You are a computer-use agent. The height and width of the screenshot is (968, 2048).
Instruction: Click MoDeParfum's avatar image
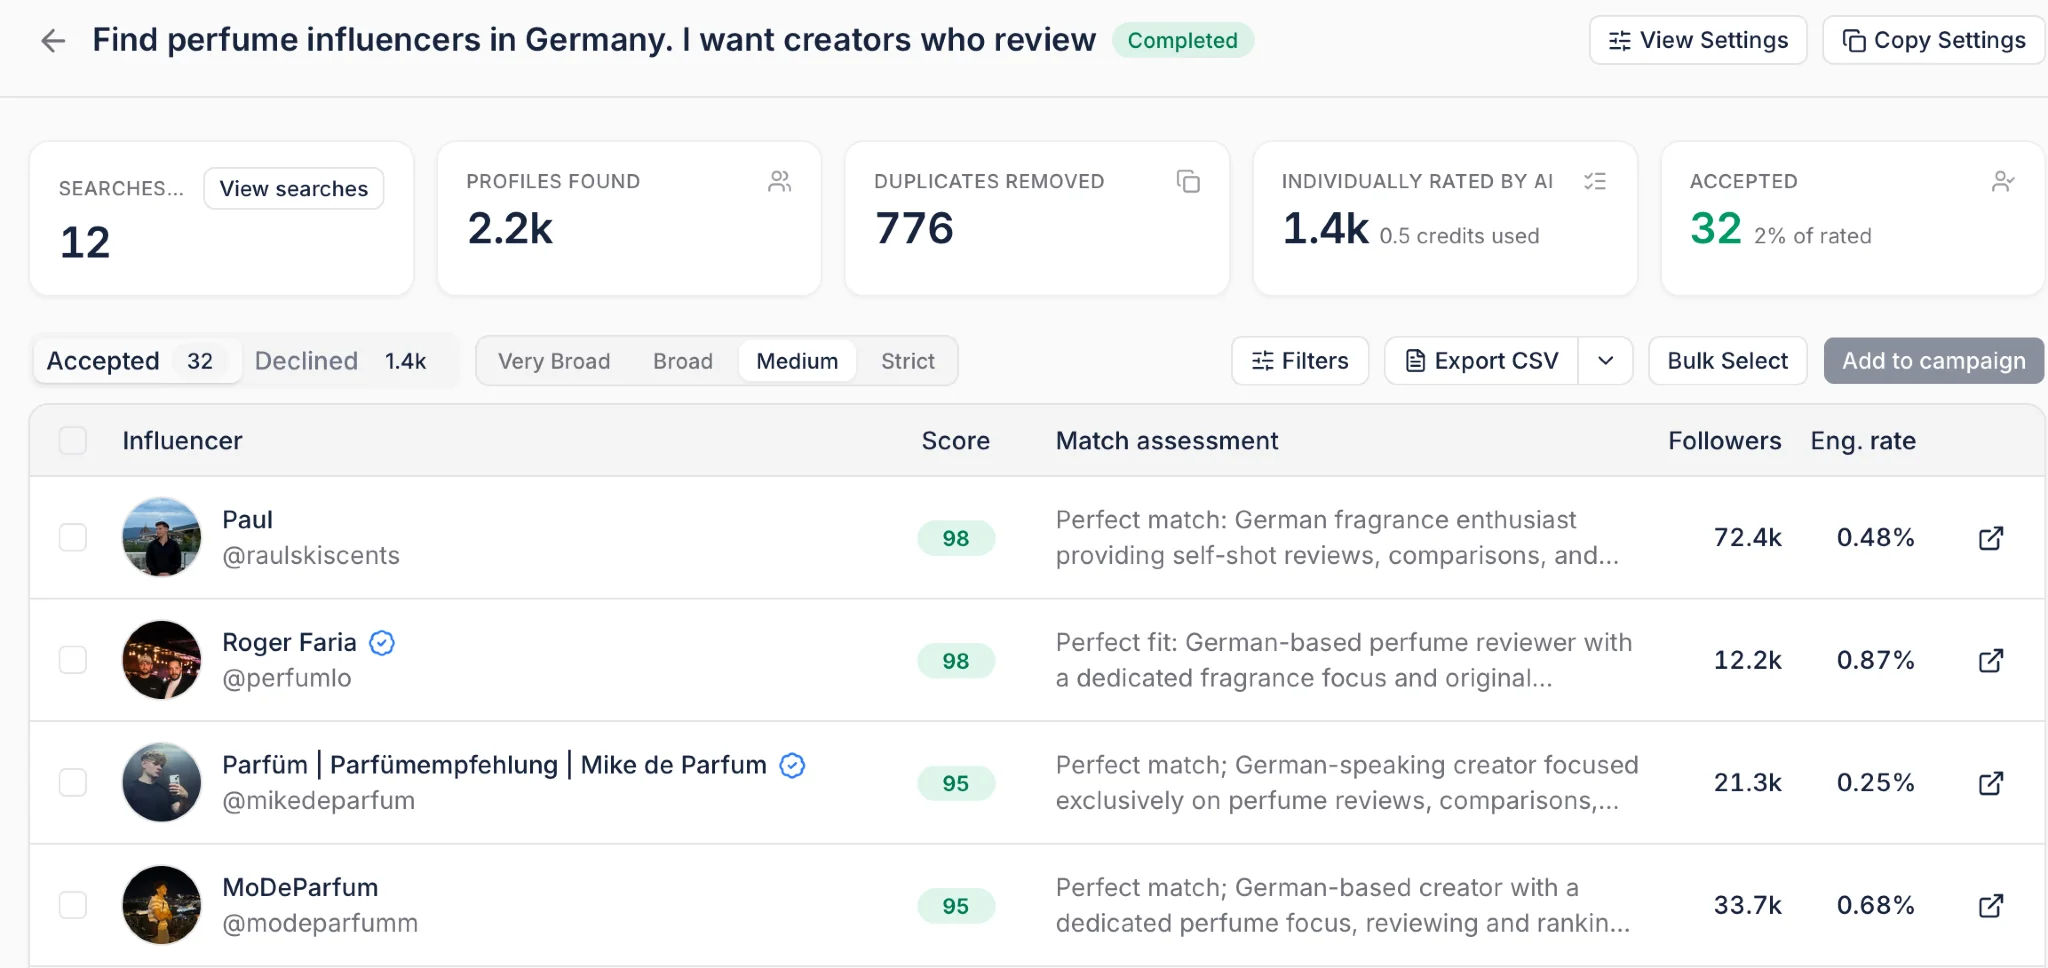pos(162,905)
